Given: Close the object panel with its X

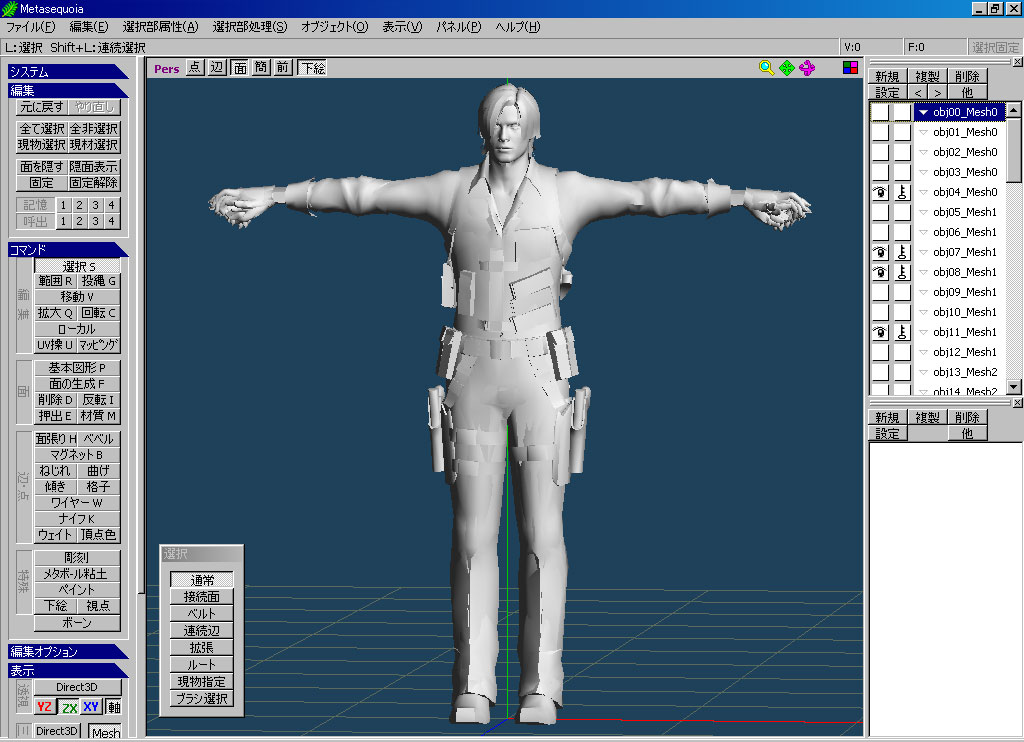Looking at the screenshot, I should click(1017, 62).
